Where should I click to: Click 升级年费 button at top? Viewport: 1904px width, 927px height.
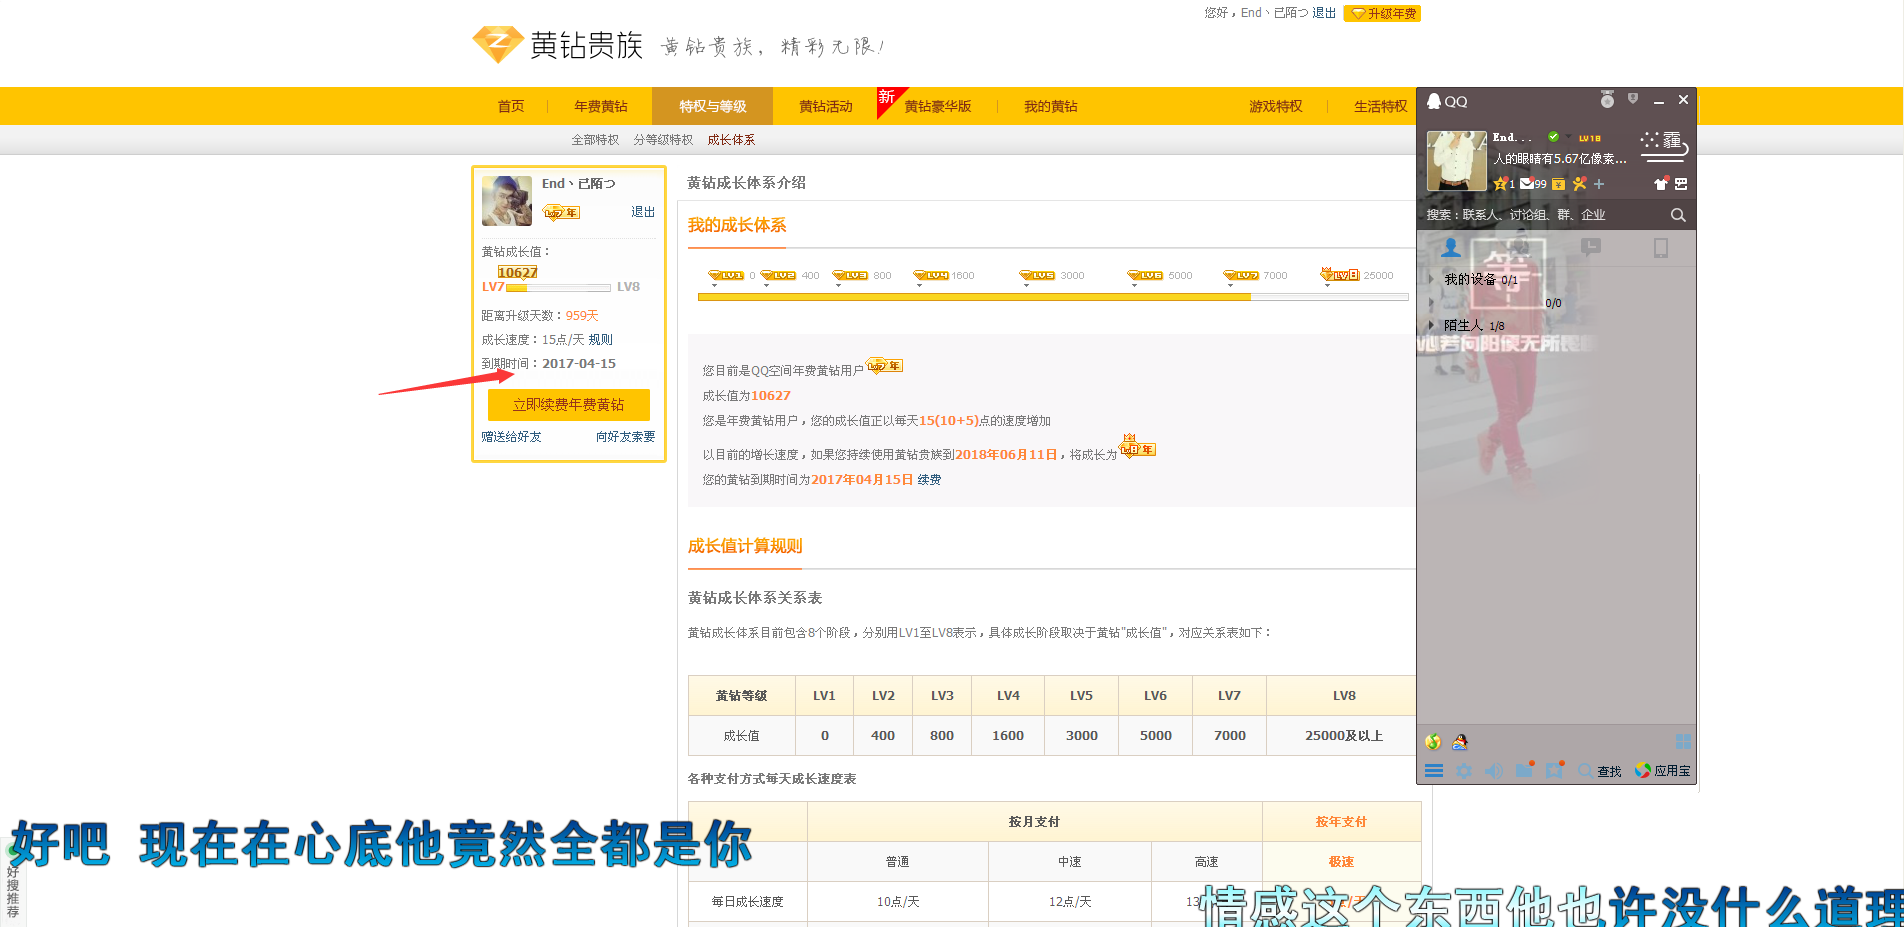[x=1383, y=14]
